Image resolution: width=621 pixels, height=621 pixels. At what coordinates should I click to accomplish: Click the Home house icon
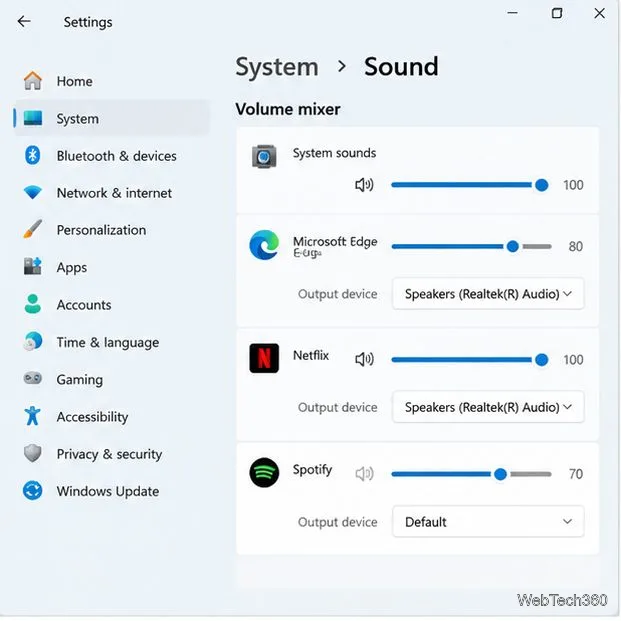[32, 81]
